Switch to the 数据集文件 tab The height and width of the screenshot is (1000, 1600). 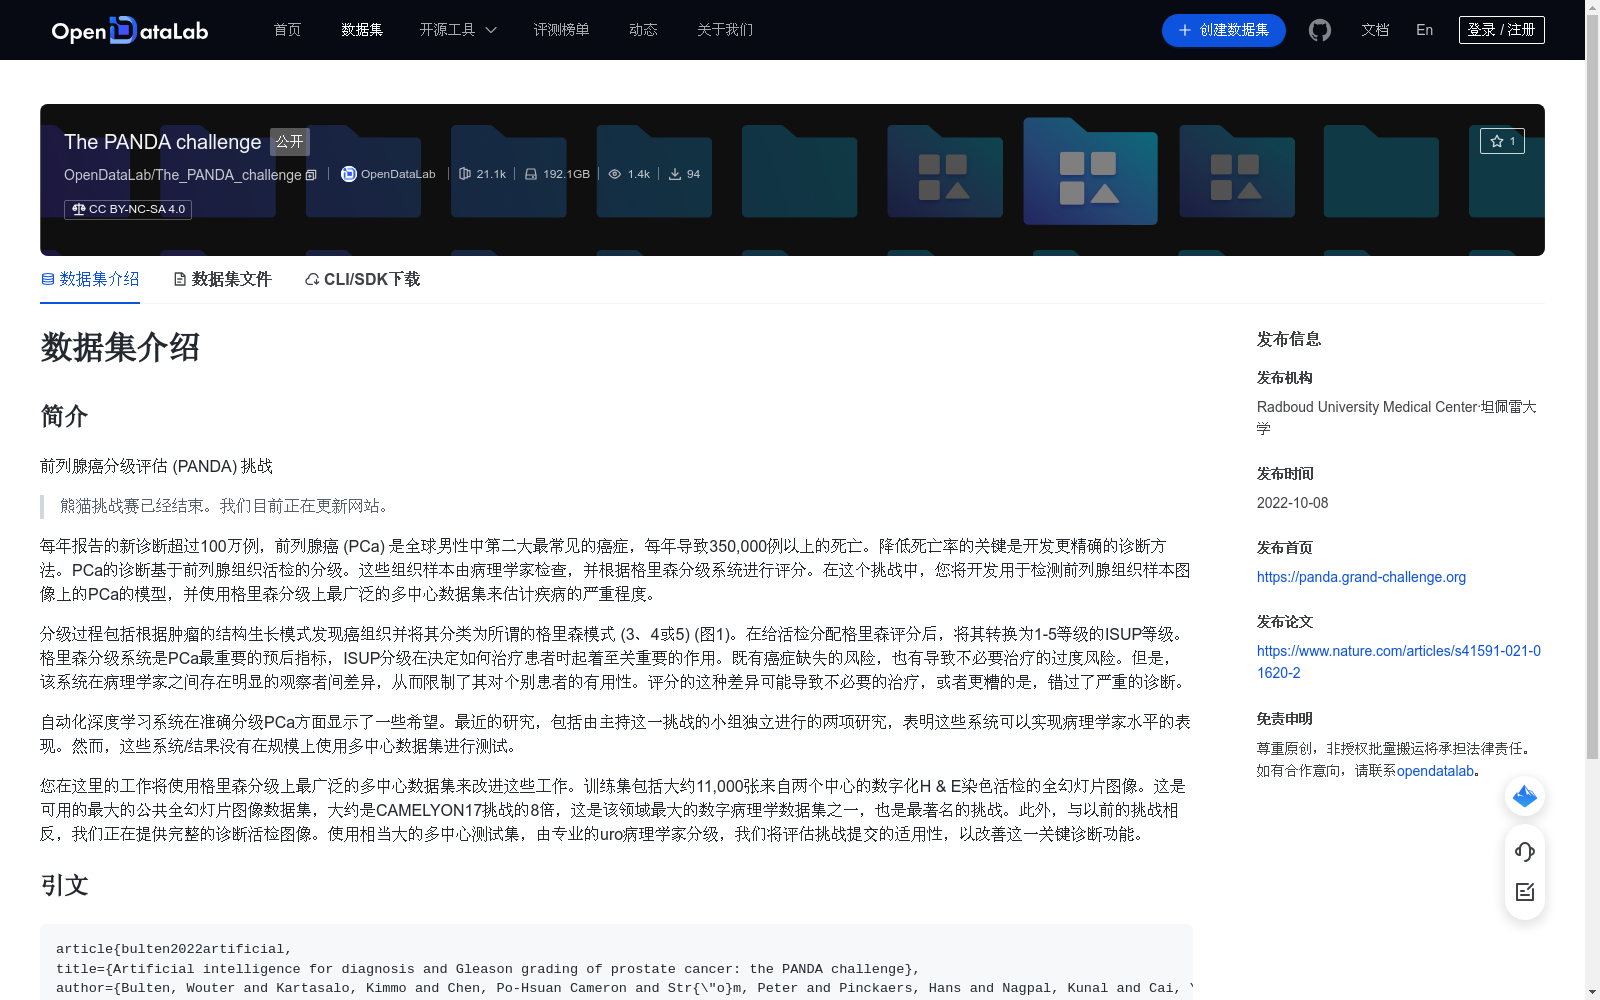(222, 279)
